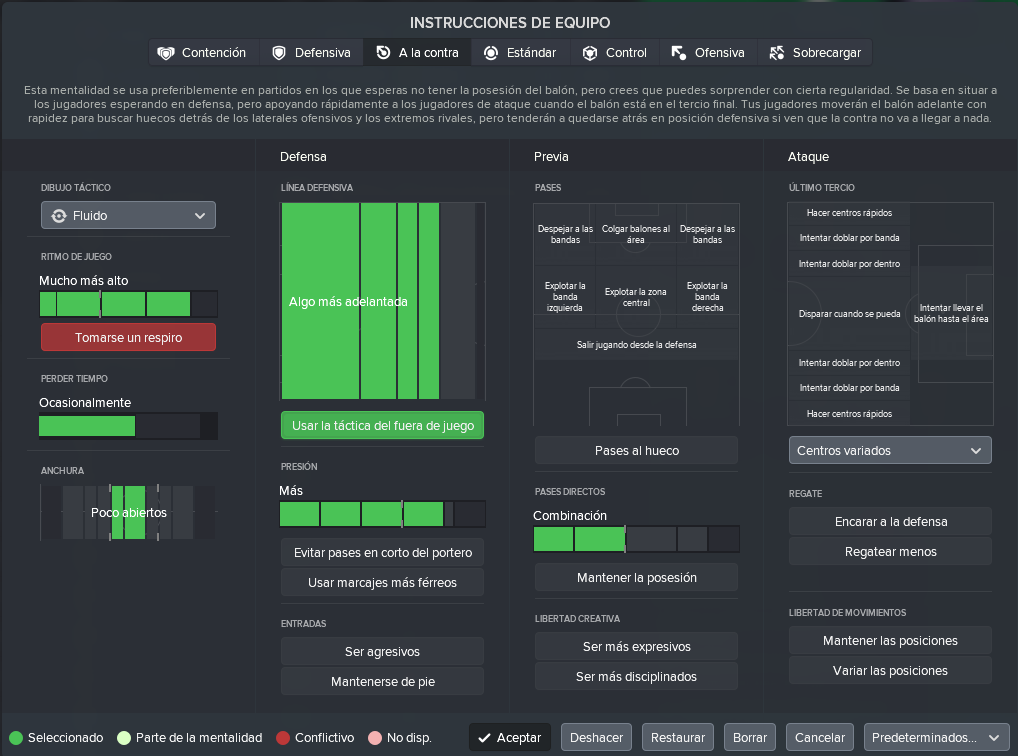Open the Dibujo táctico Fluido dropdown
The image size is (1018, 756).
(x=129, y=215)
